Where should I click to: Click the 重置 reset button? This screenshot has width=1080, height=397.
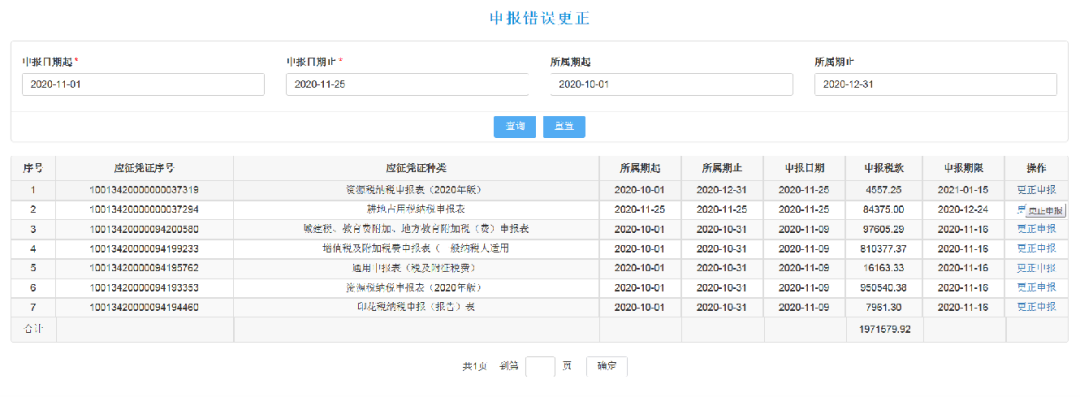pyautogui.click(x=564, y=127)
